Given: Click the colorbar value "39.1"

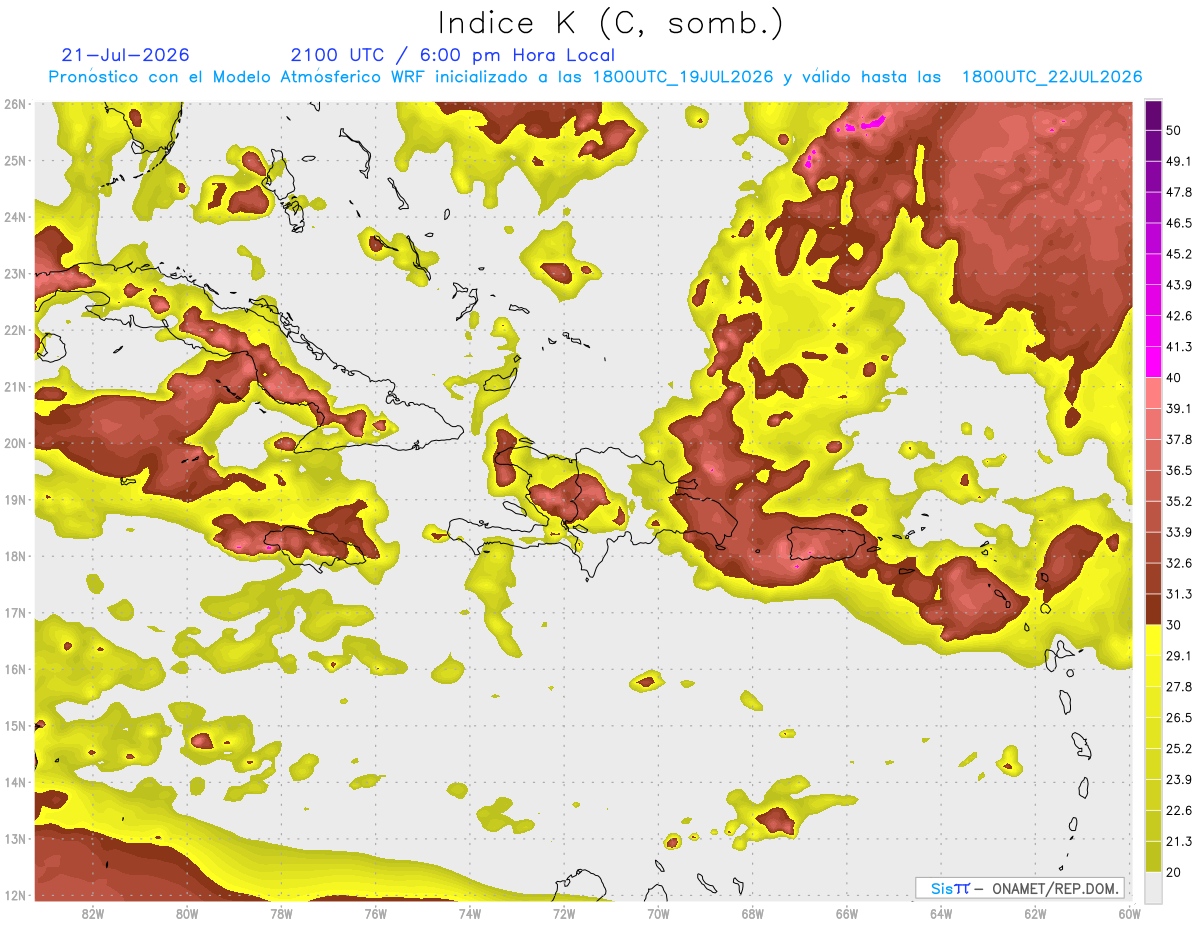Looking at the screenshot, I should tap(1179, 409).
